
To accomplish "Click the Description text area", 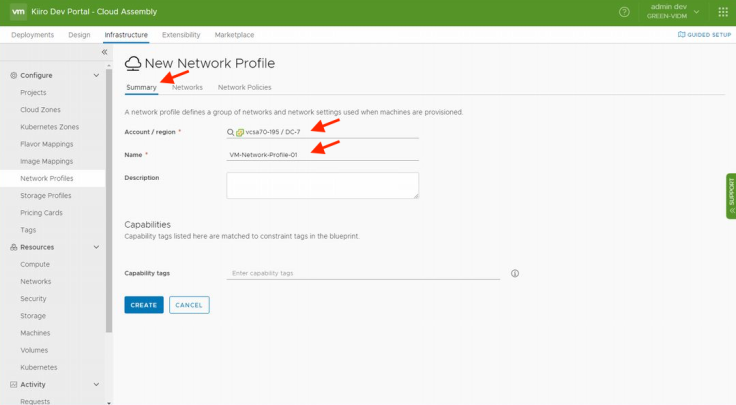I will pos(322,185).
